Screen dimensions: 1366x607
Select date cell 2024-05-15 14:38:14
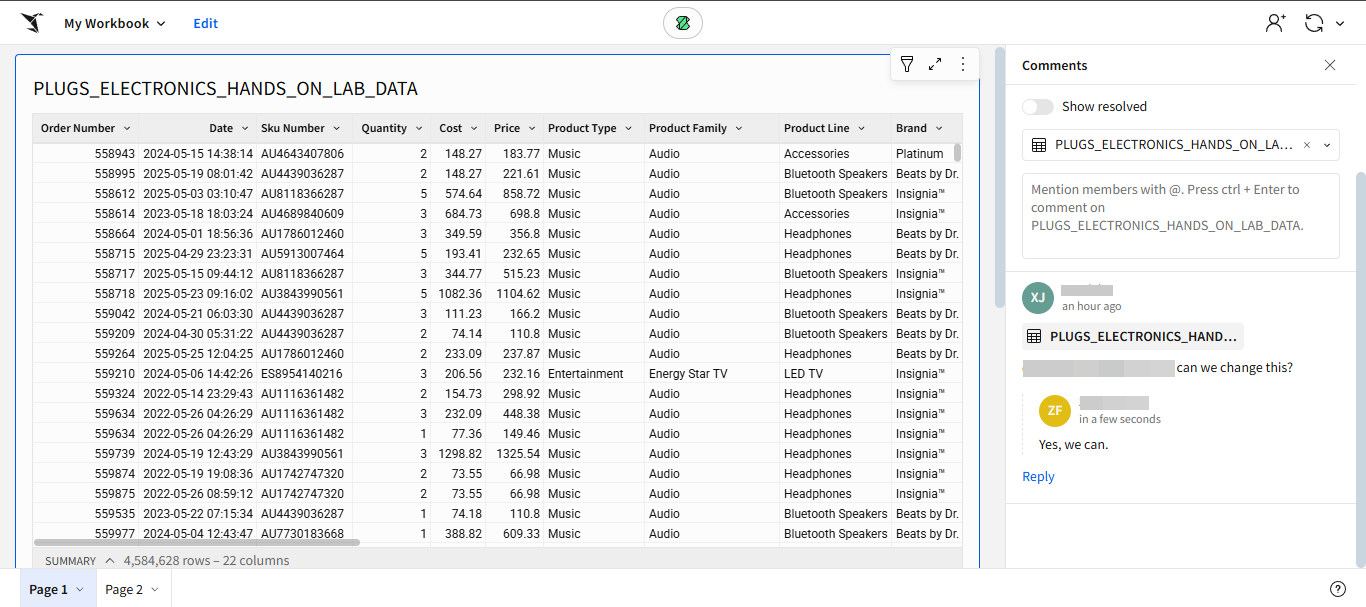[x=198, y=154]
